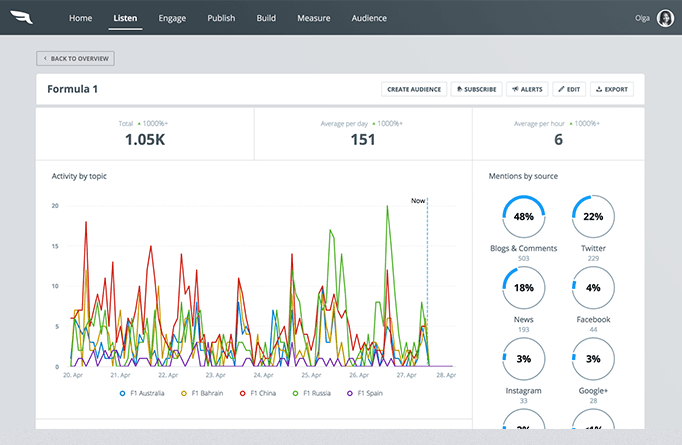
Task: Click the Facebook 4% ring
Action: (x=593, y=288)
